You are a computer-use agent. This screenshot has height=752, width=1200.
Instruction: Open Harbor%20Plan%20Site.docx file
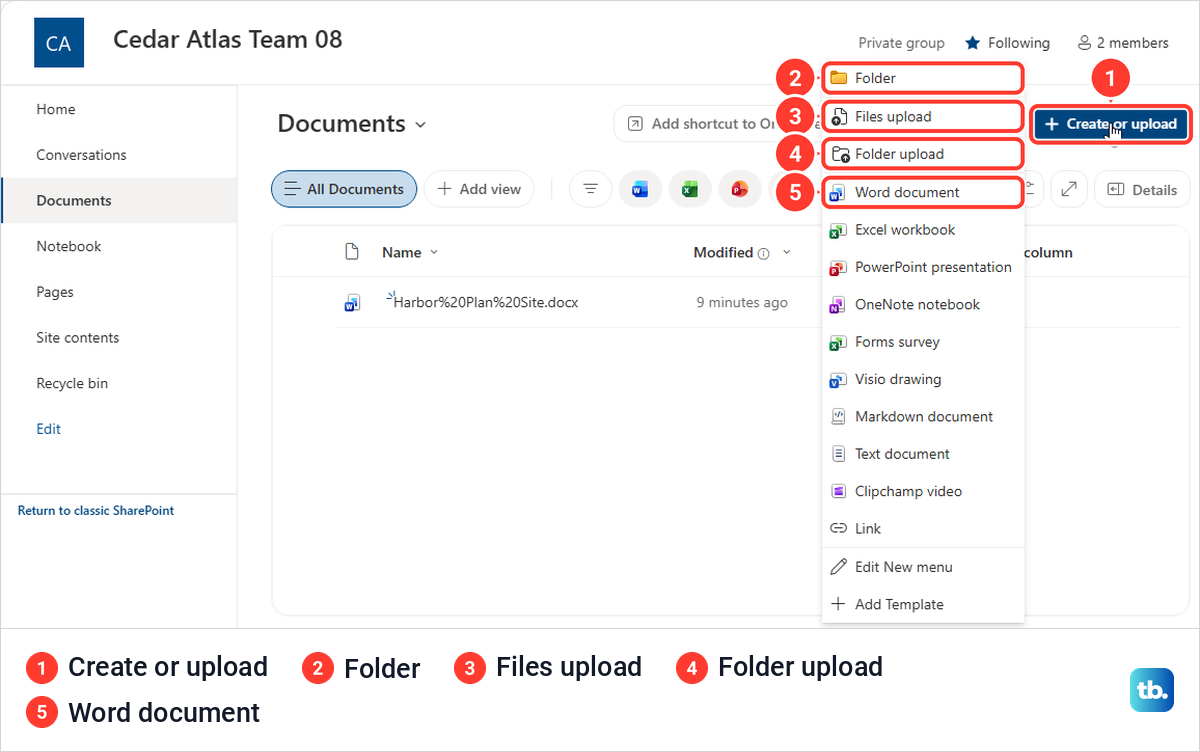(x=486, y=302)
